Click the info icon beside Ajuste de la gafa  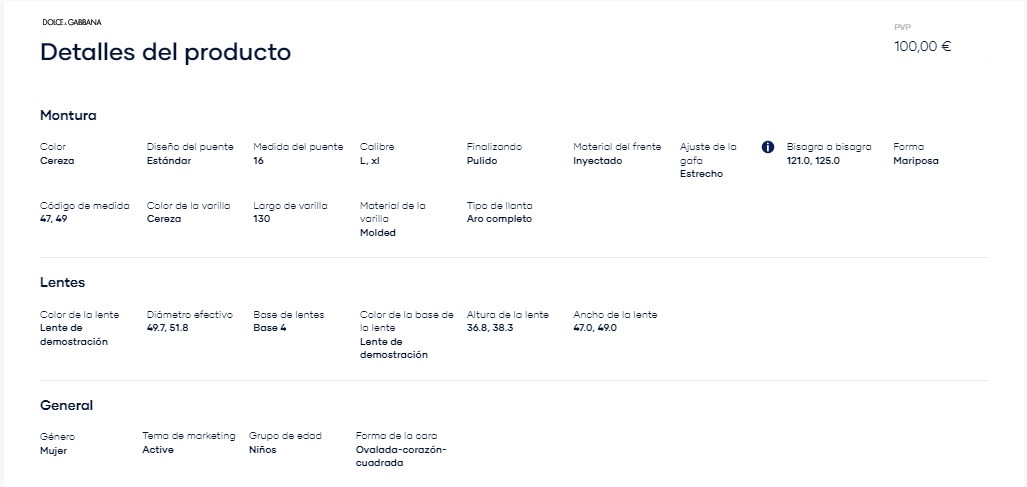[768, 147]
